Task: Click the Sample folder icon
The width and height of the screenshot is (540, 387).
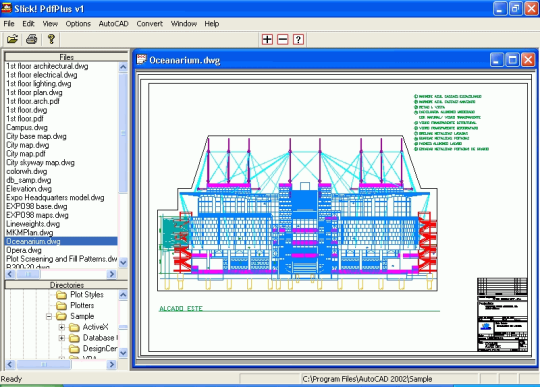Action: click(61, 316)
